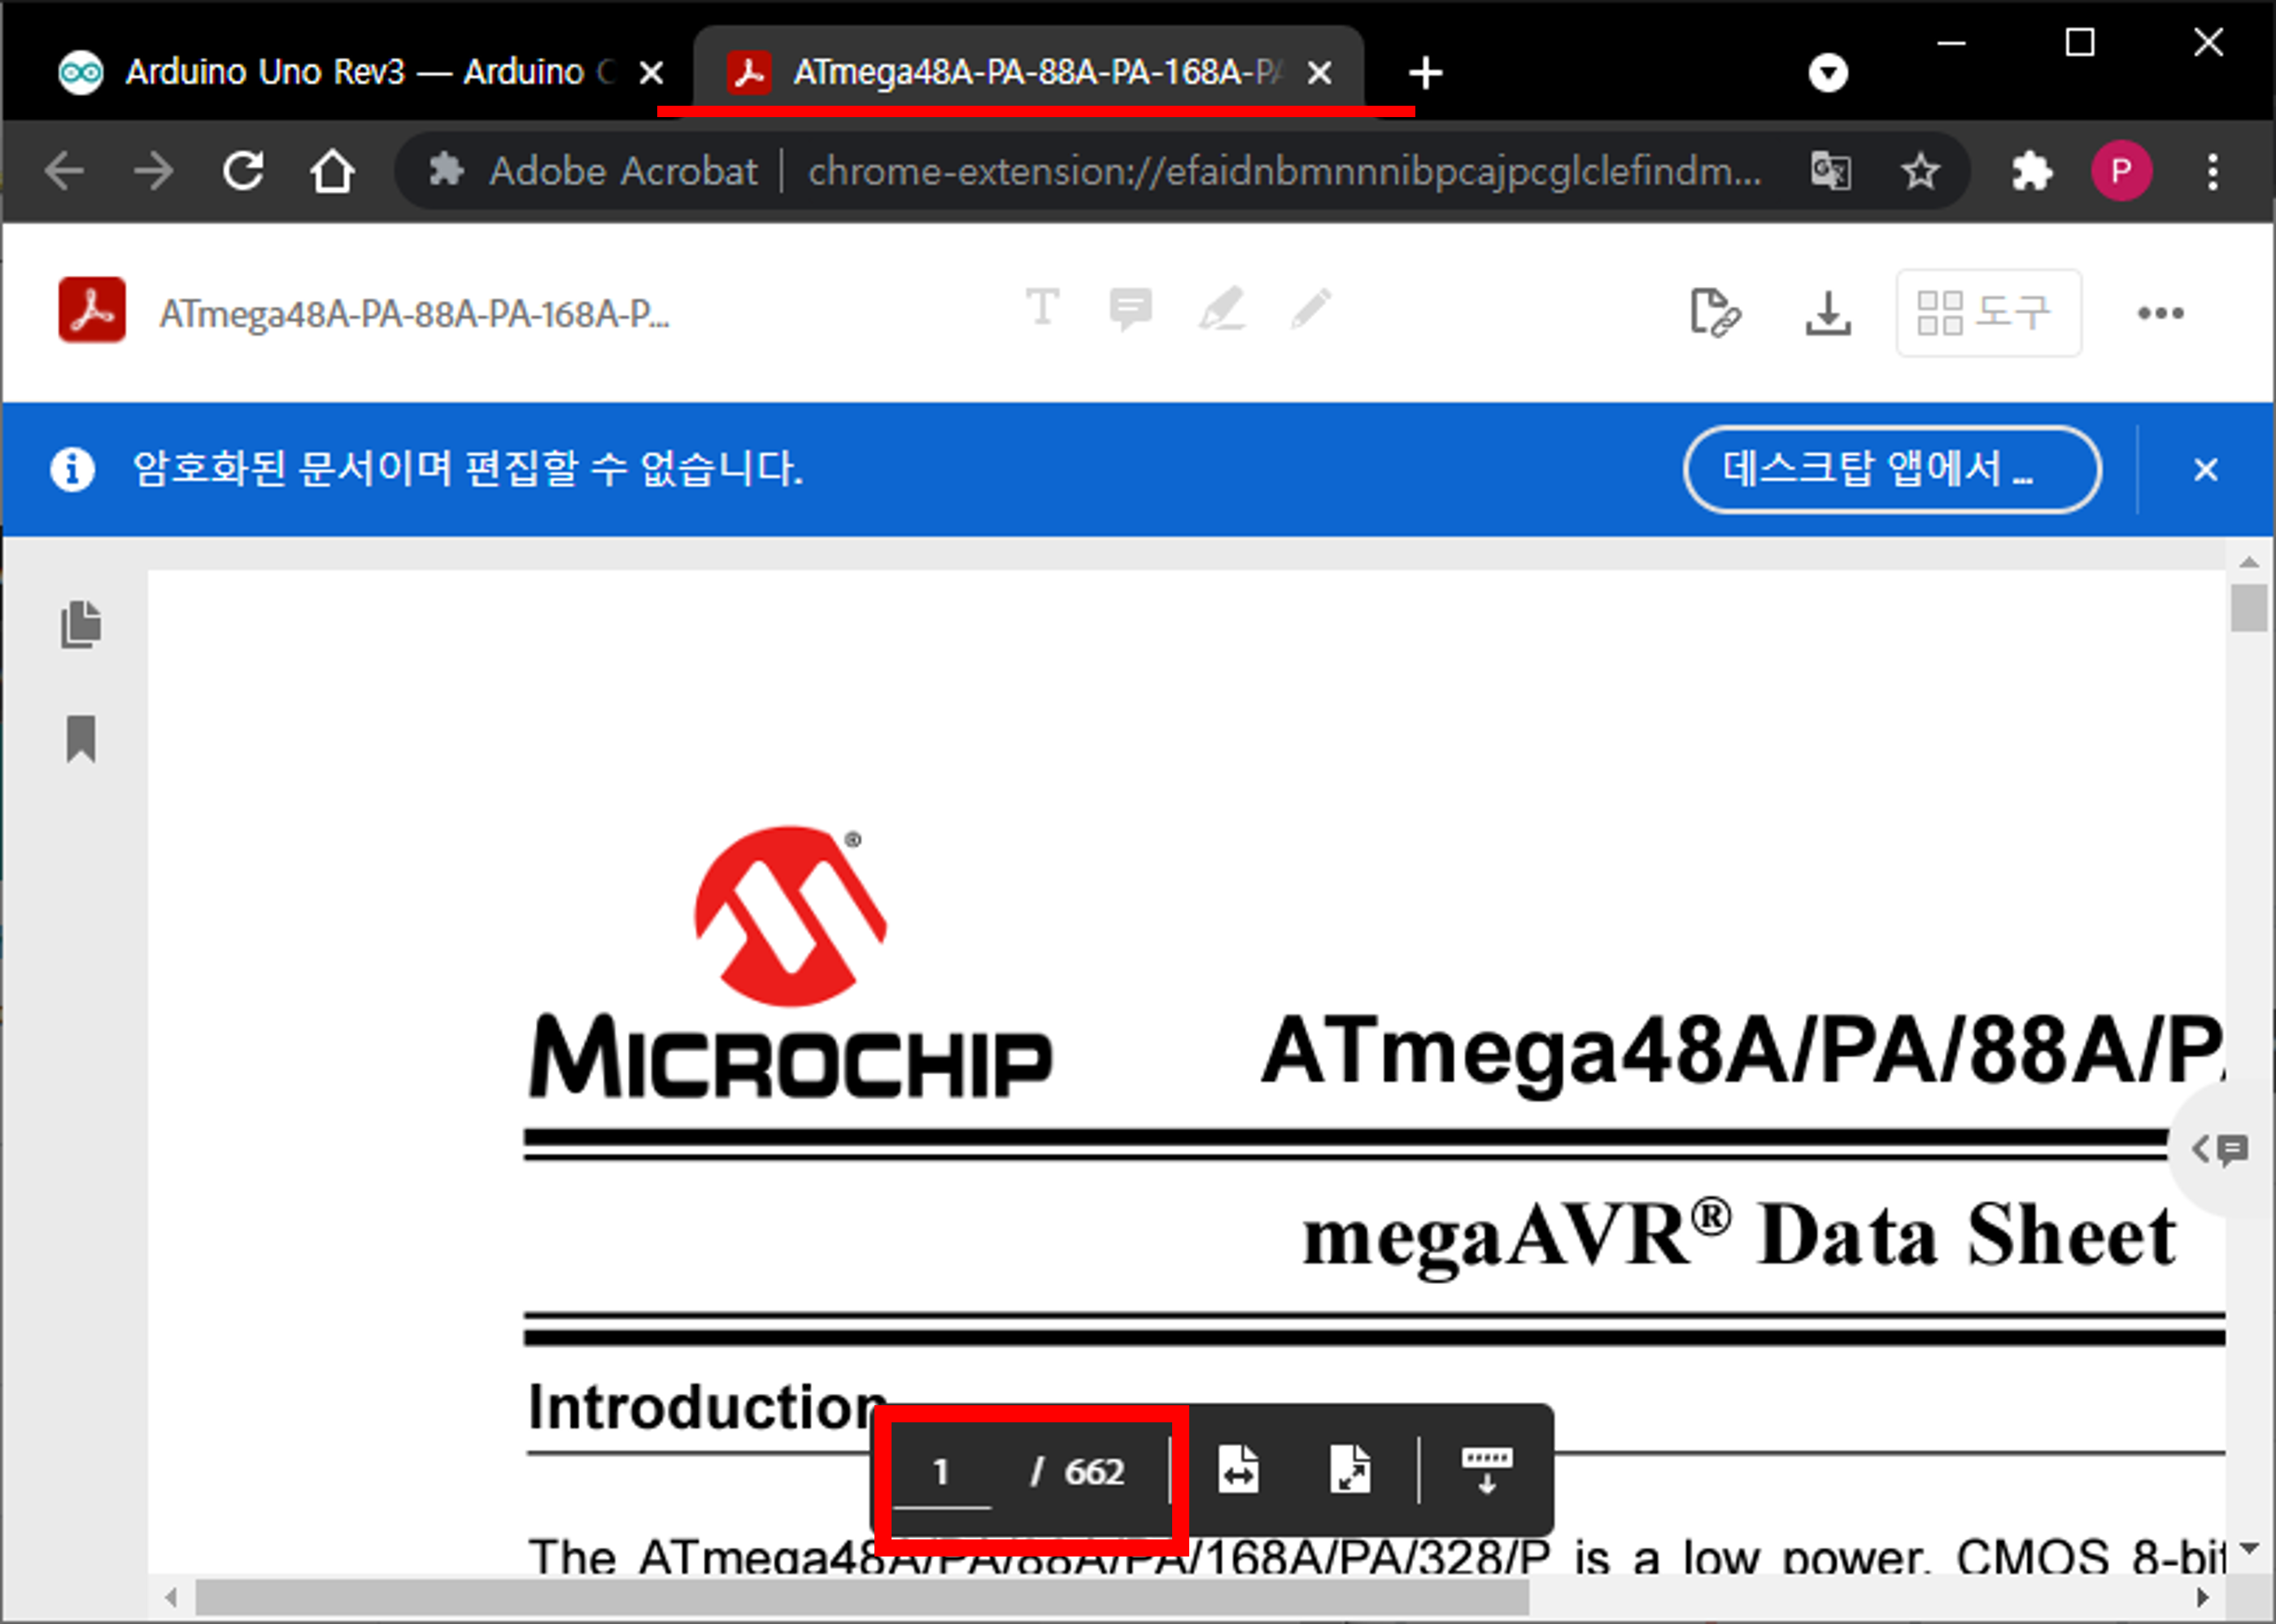Screen dimensions: 2276x1624
Task: Click the fit to width icon
Action: click(1238, 1470)
